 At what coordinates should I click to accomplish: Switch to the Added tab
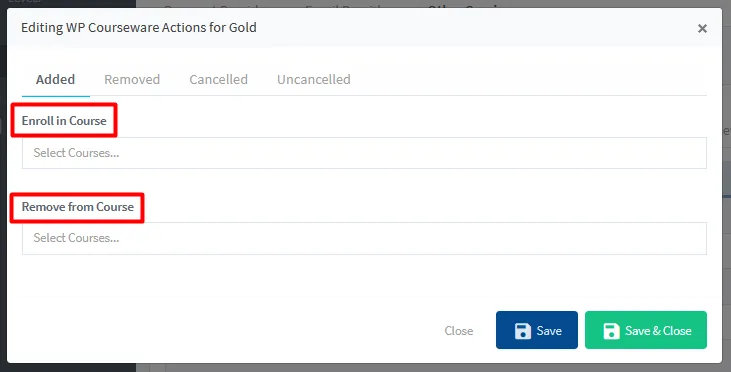55,79
